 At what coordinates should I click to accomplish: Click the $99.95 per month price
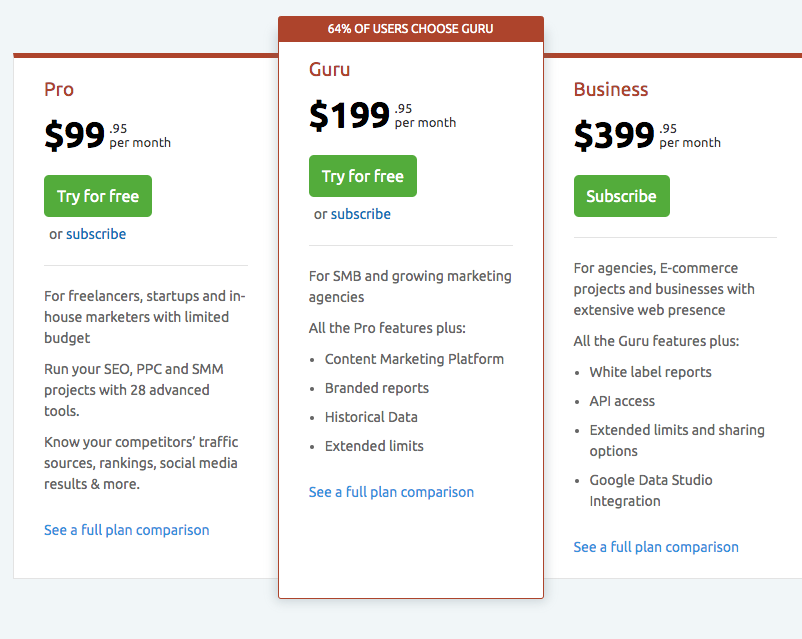pyautogui.click(x=107, y=135)
